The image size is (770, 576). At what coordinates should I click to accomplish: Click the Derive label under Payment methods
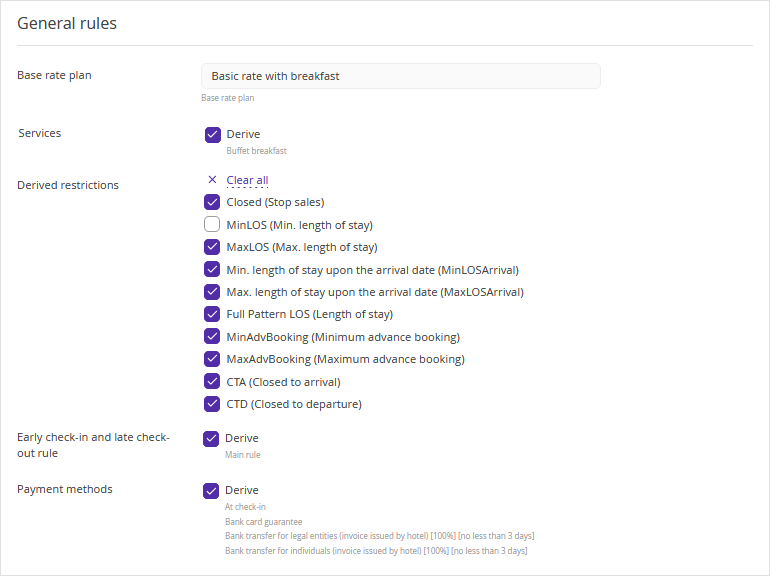tap(242, 491)
